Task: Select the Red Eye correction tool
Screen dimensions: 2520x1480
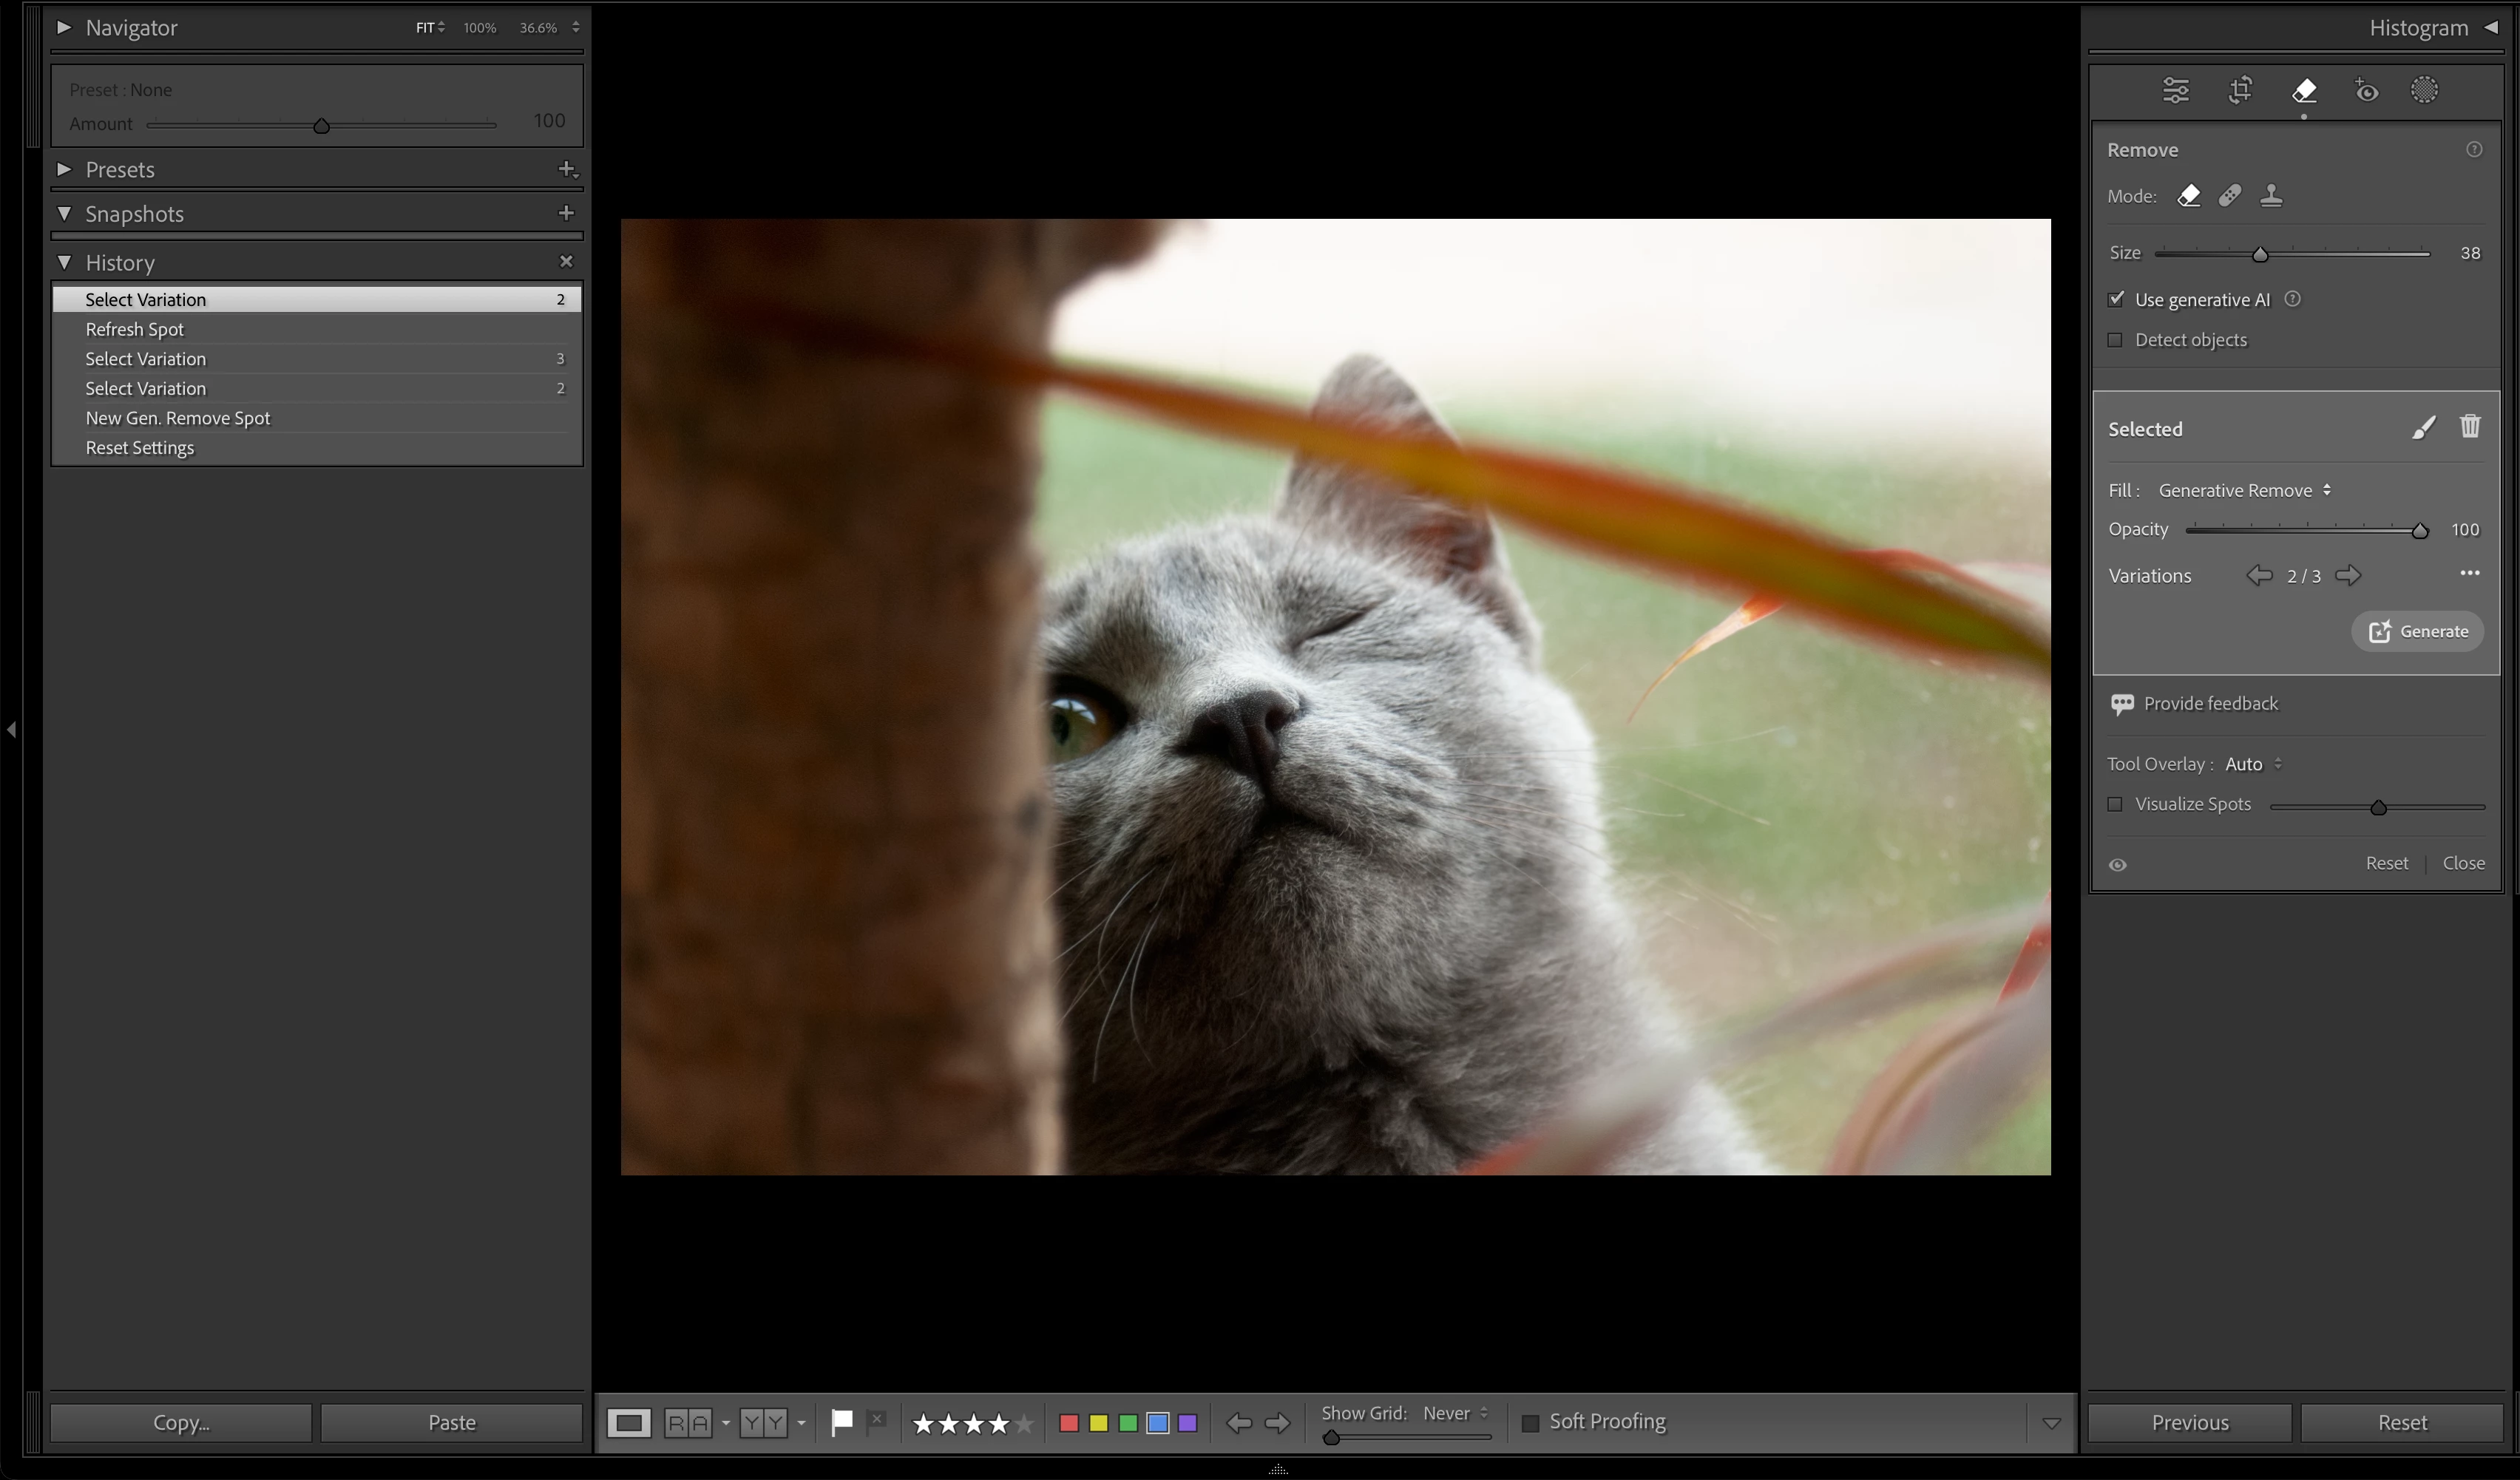Action: tap(2365, 90)
